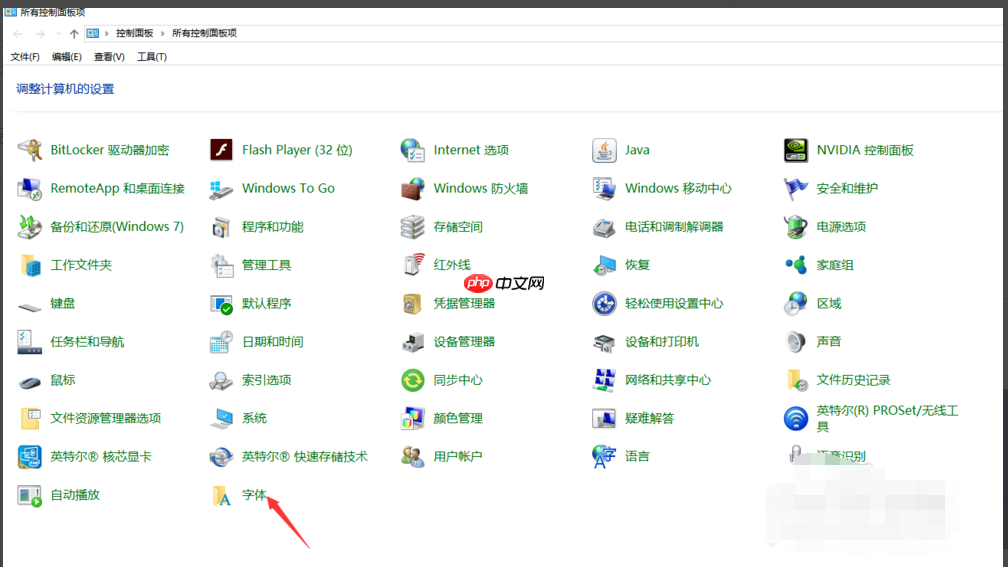This screenshot has width=1008, height=567.
Task: Open the 设备和打印机 icon
Action: (x=604, y=342)
